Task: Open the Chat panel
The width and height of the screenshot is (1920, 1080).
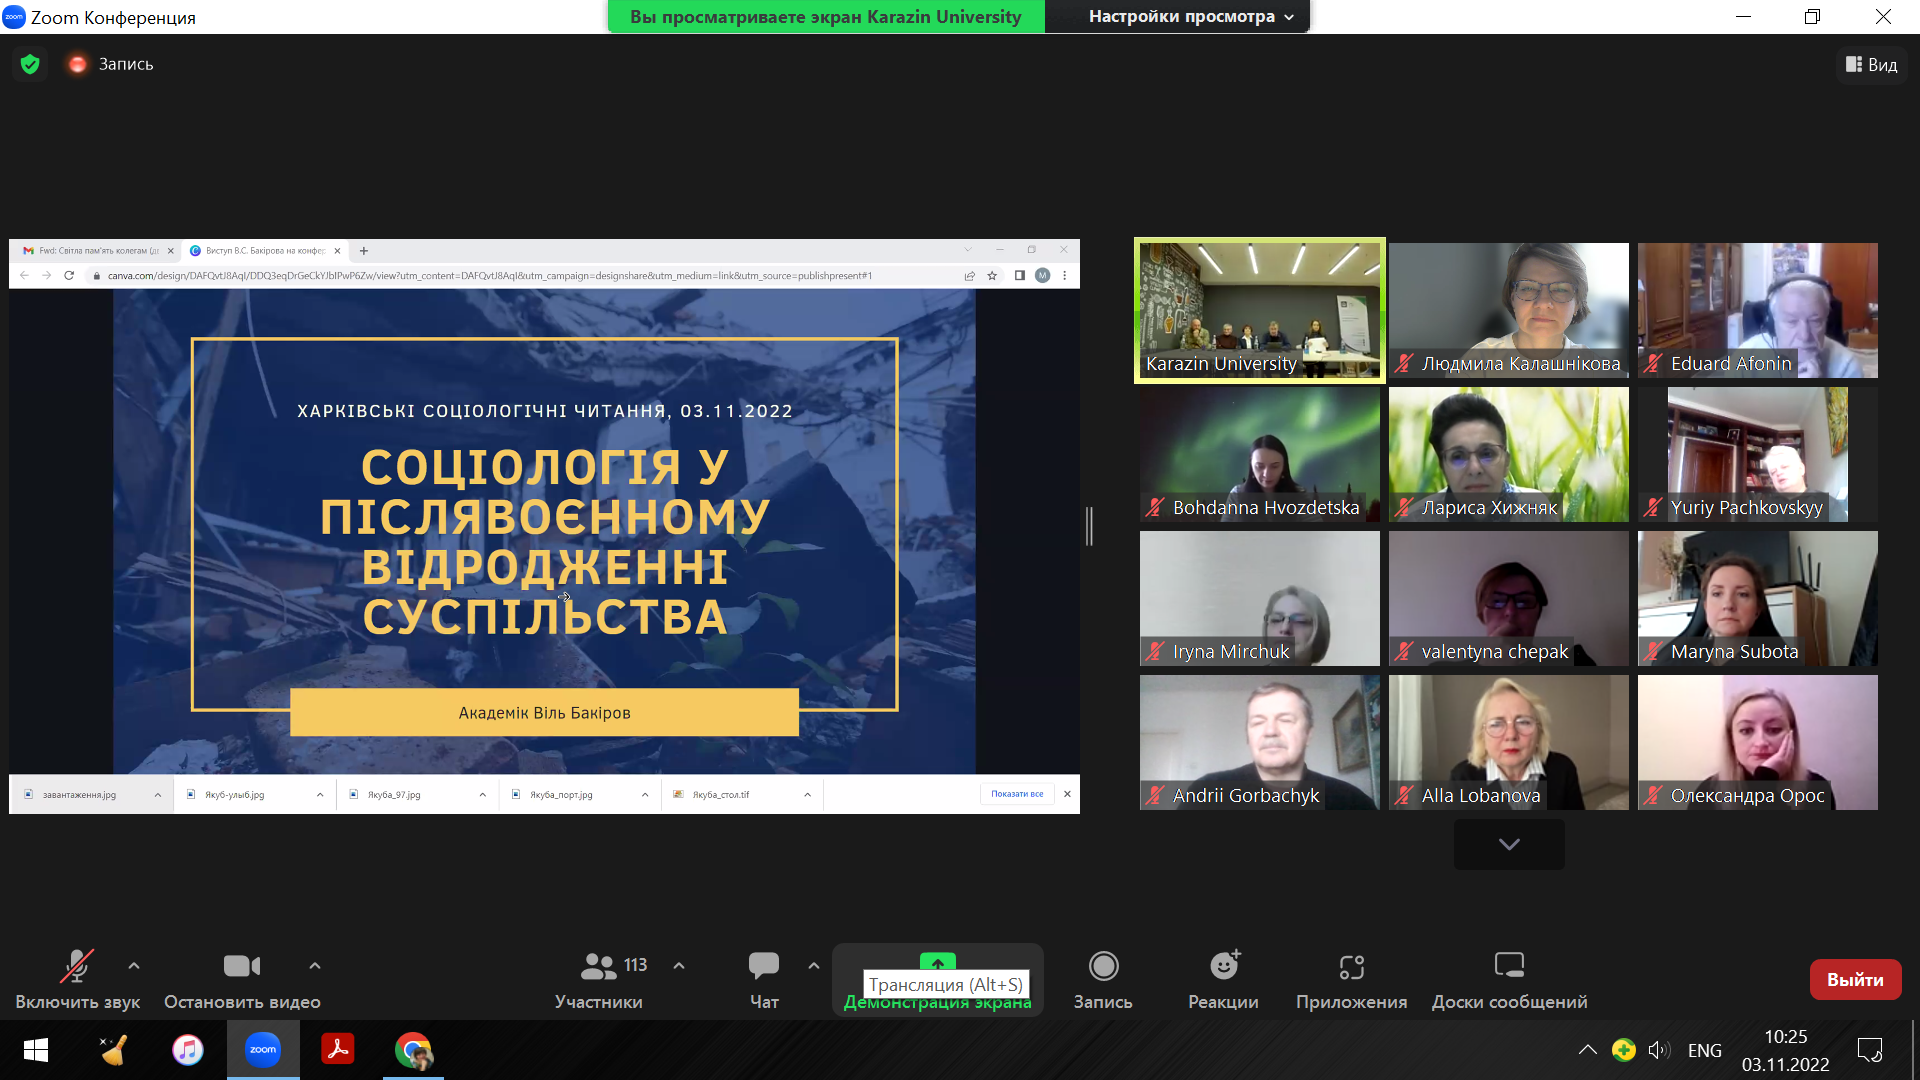Action: (x=764, y=966)
